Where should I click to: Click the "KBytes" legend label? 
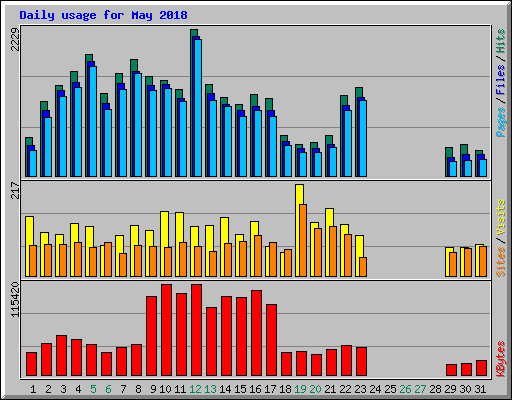pyautogui.click(x=501, y=359)
